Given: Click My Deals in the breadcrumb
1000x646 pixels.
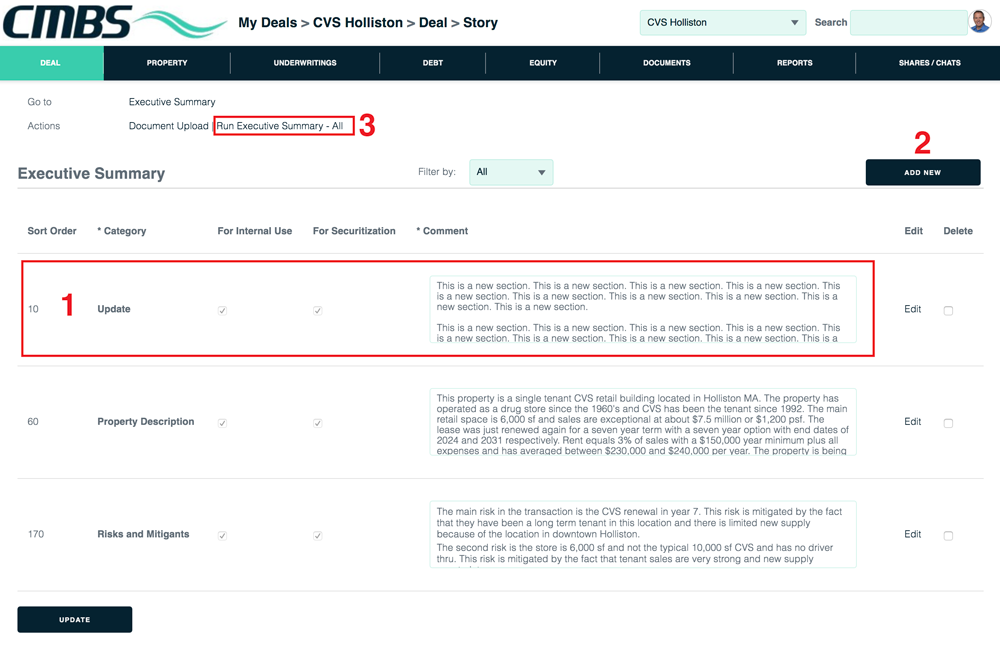Looking at the screenshot, I should pos(268,22).
